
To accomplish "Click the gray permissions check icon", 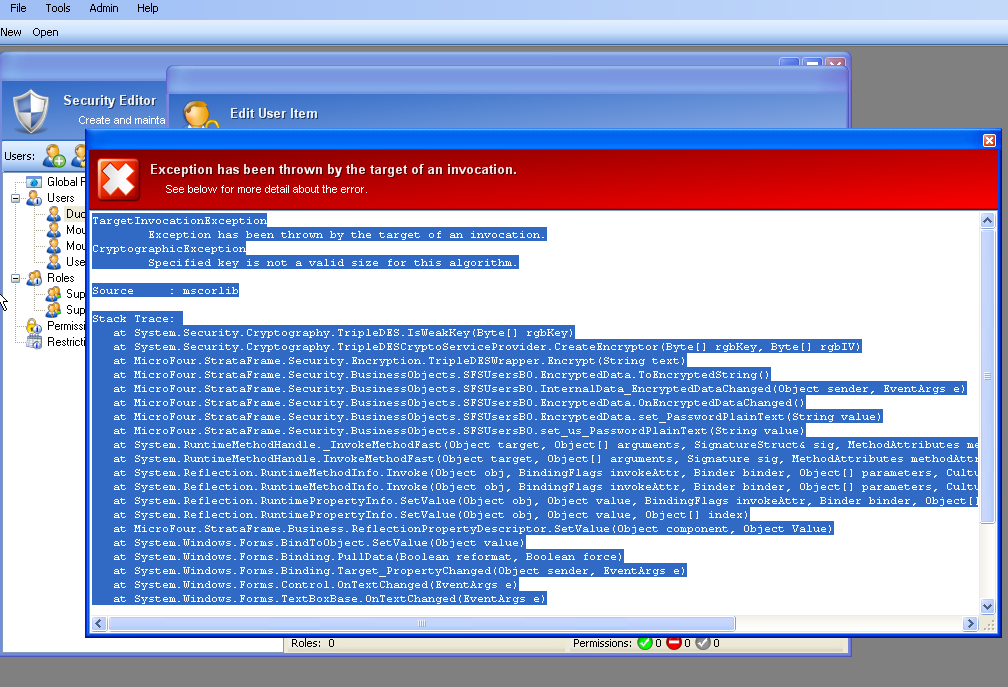I will click(702, 643).
